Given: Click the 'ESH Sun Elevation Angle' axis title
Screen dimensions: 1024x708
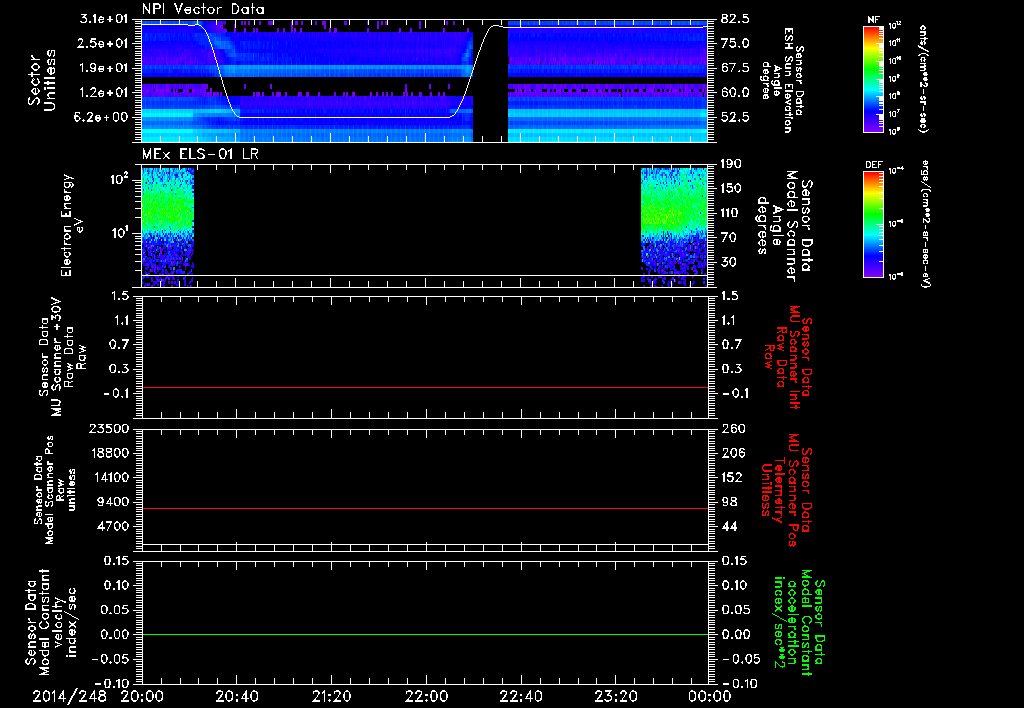Looking at the screenshot, I should click(x=782, y=80).
